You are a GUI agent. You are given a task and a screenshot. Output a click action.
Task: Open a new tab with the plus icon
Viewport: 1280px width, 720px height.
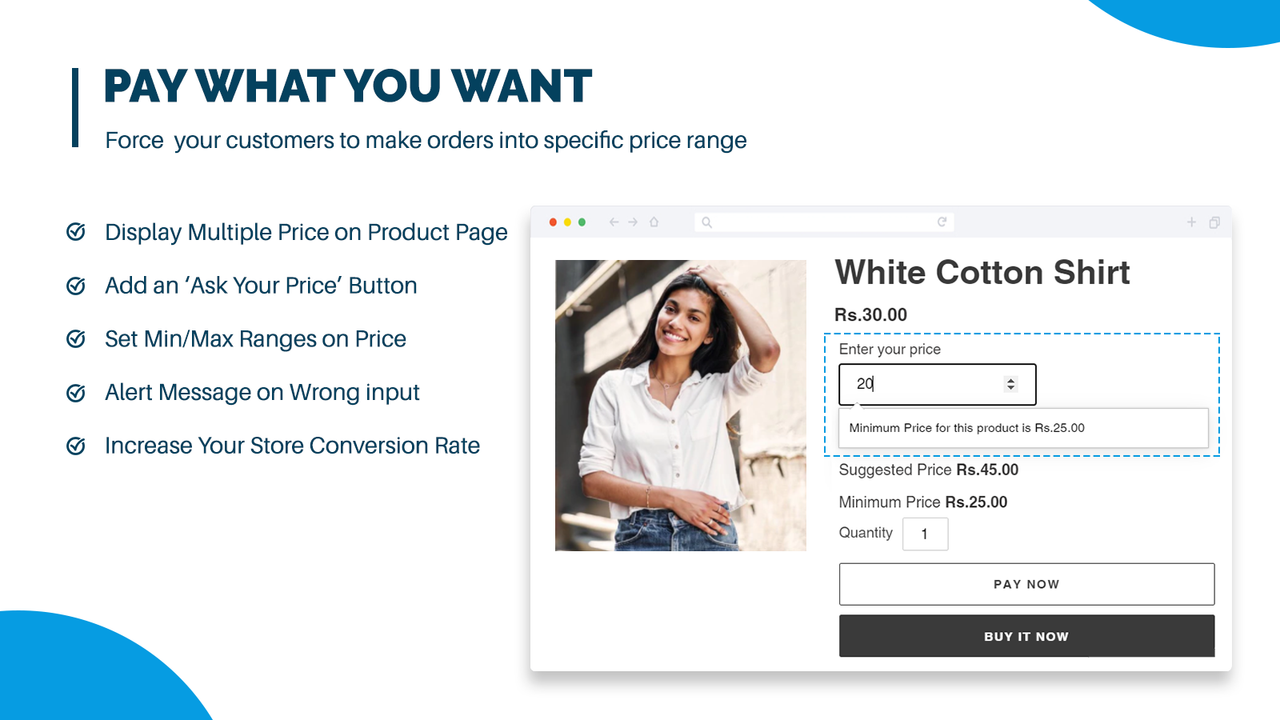1191,222
